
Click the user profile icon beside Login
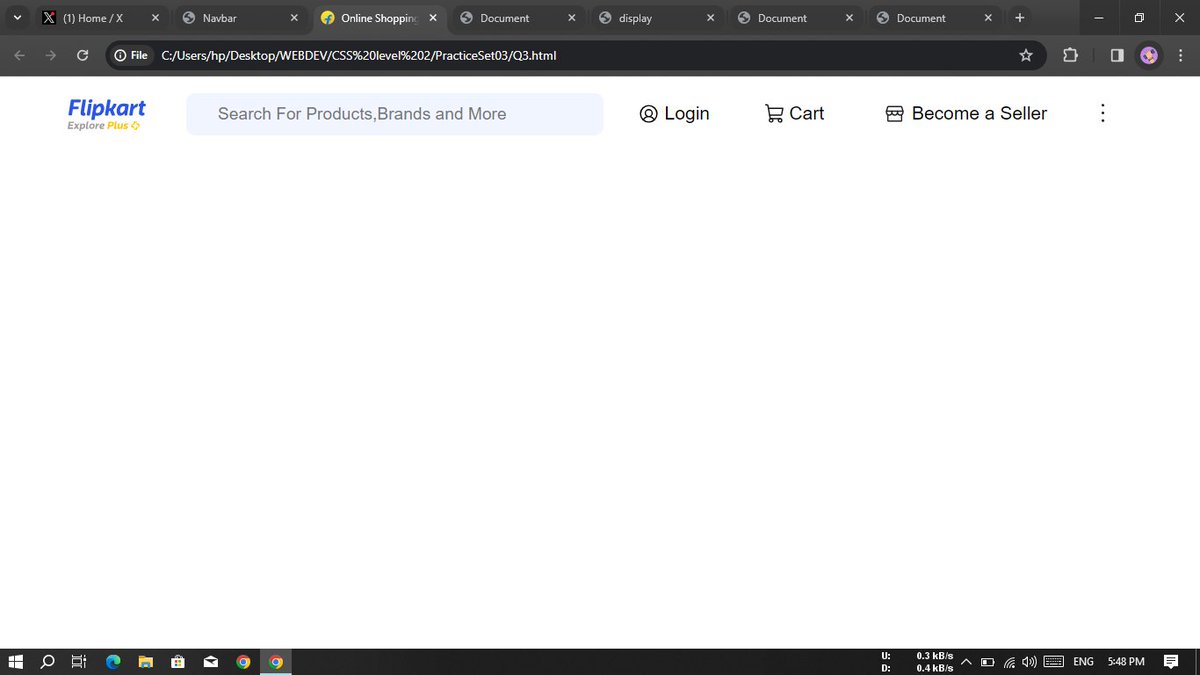pyautogui.click(x=648, y=114)
